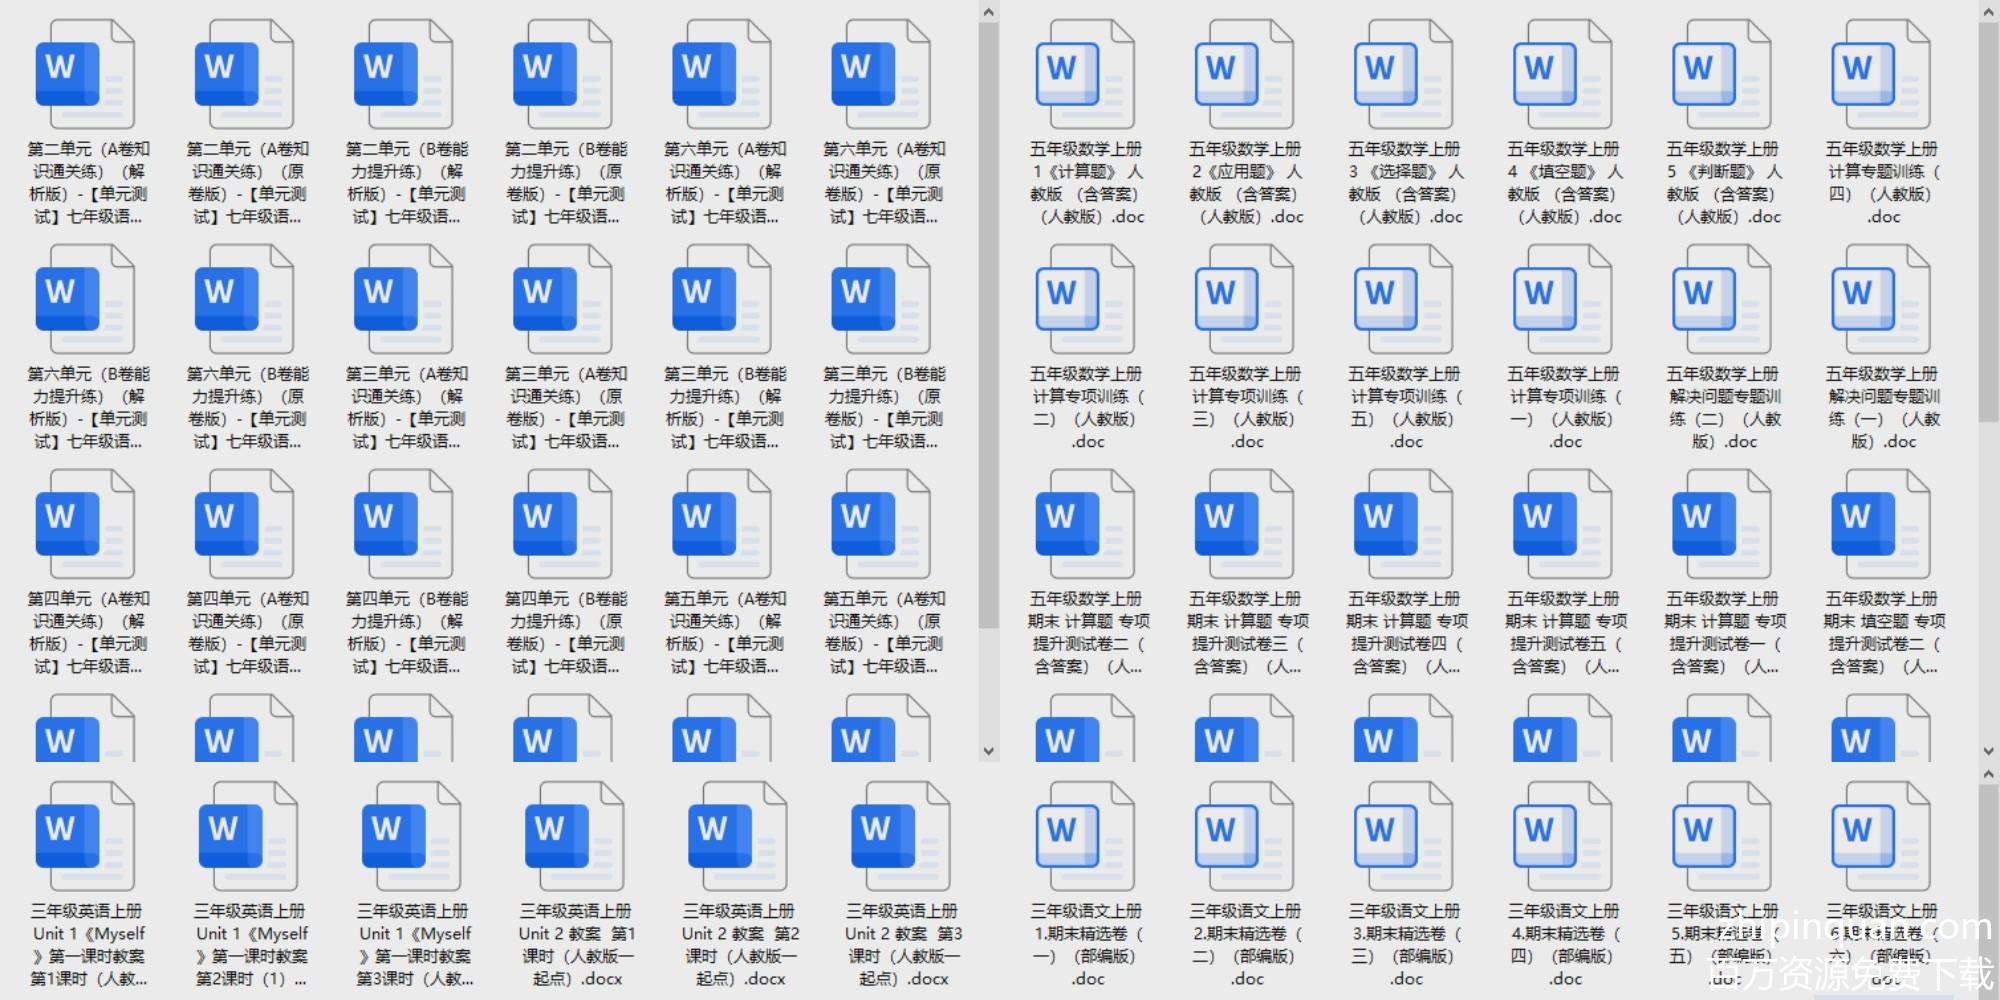This screenshot has height=1000, width=2000.
Task: Select the 期末 填空题 专项提升测试卷二 file icon
Action: 1880,524
